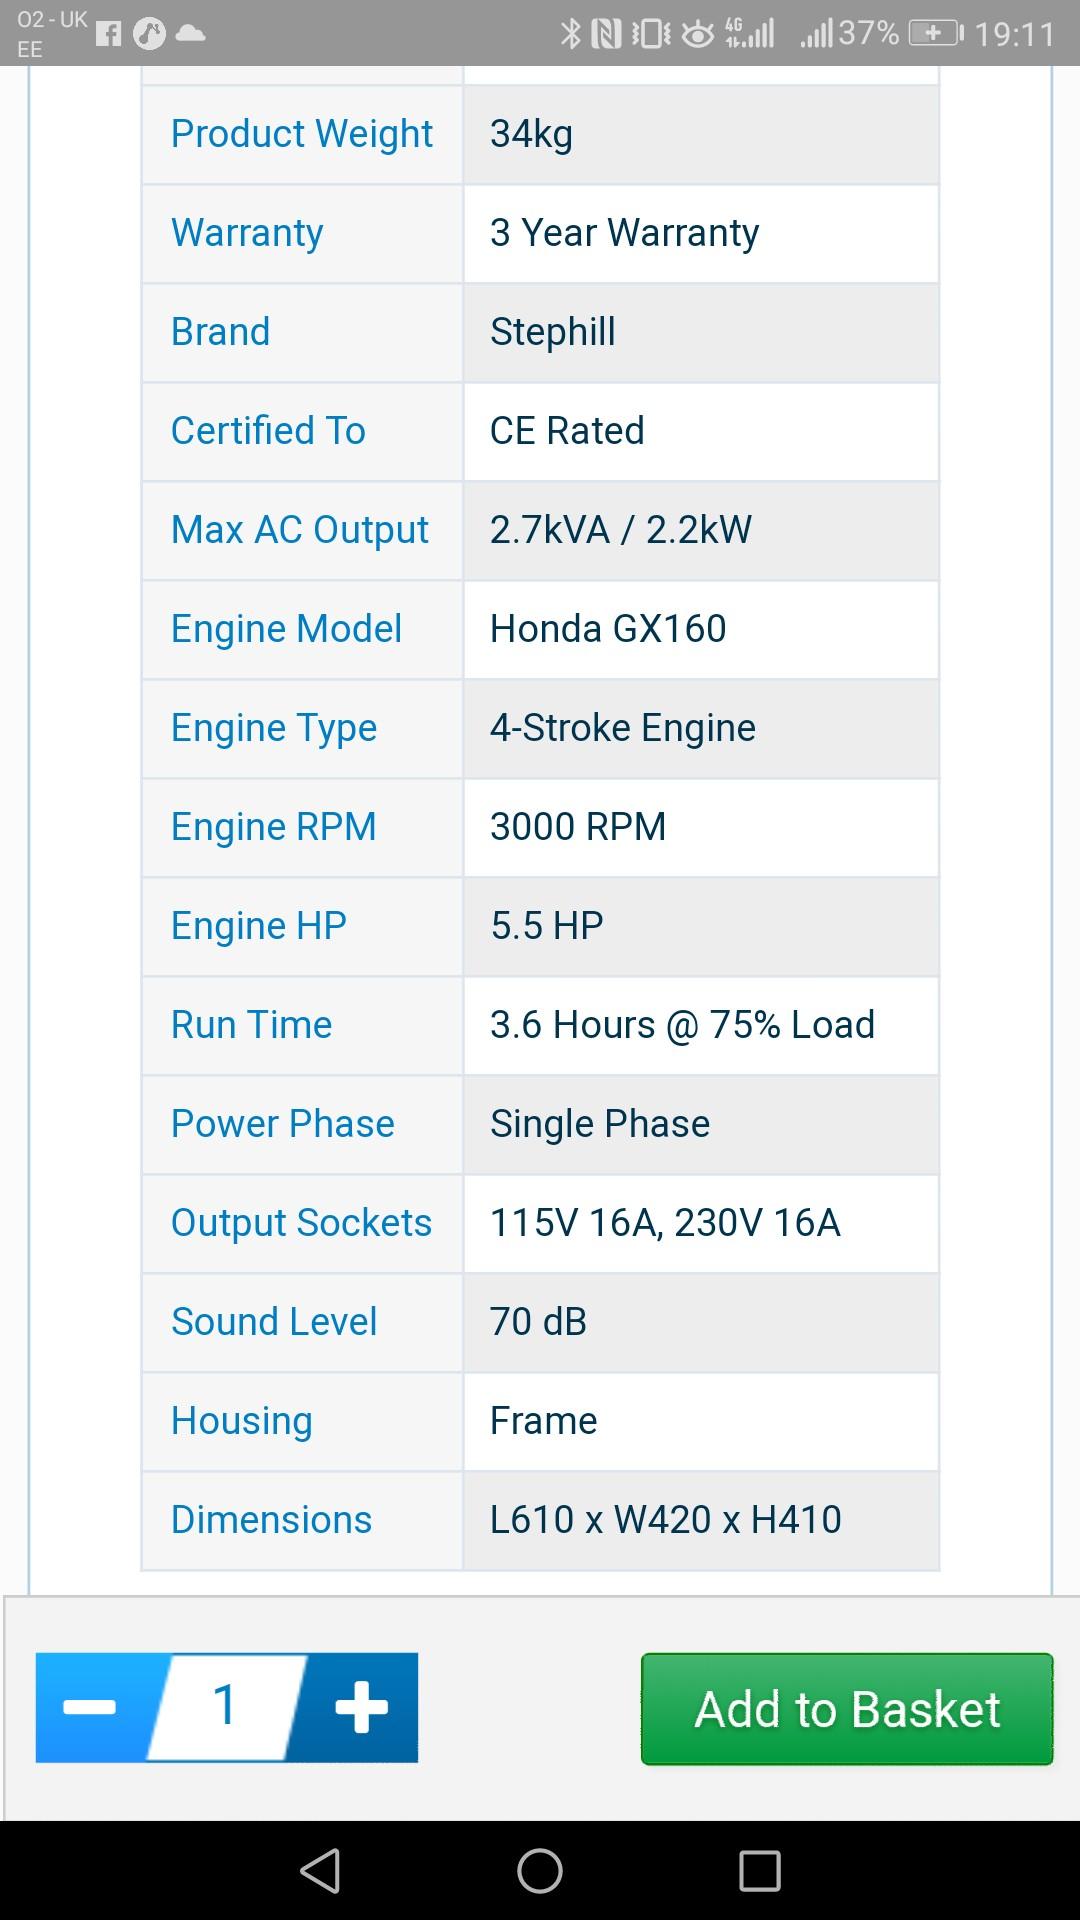Tap the quantity input field showing 1

(226, 1708)
